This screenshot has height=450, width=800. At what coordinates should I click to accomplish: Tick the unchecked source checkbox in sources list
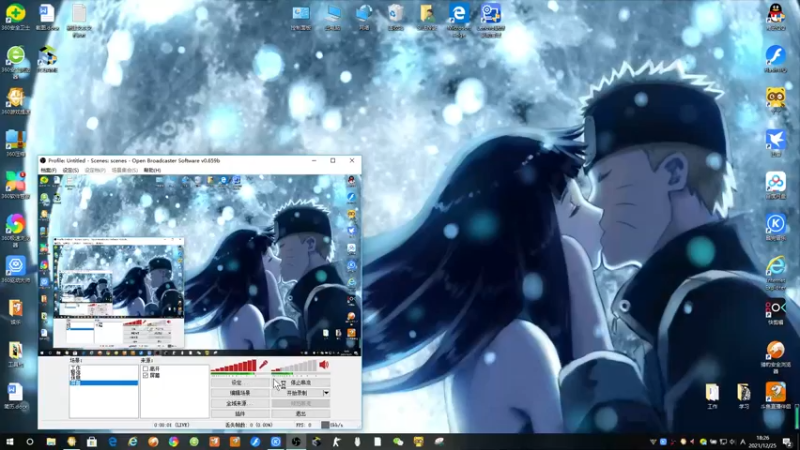pyautogui.click(x=145, y=368)
